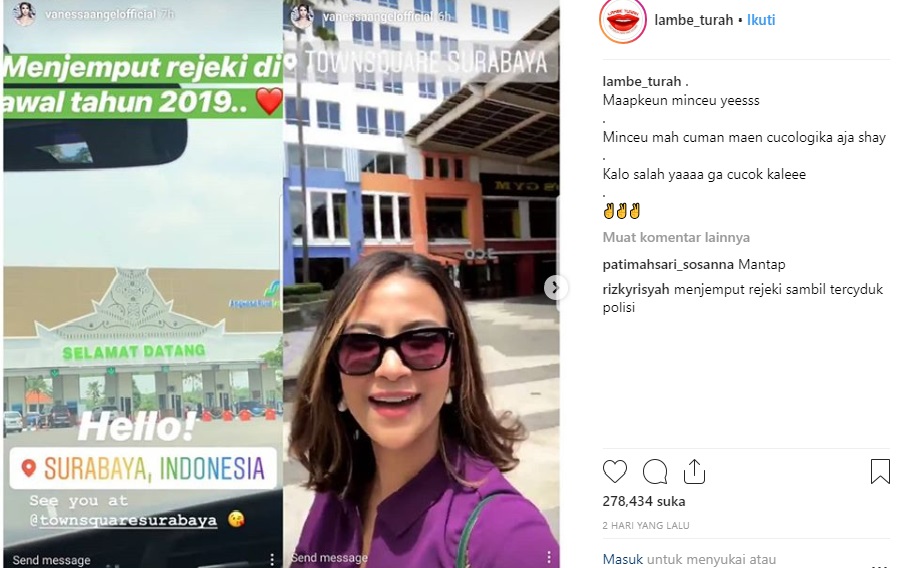The width and height of the screenshot is (912, 568).
Task: Open patimahsari_sosanna commenter profile
Action: pos(668,265)
